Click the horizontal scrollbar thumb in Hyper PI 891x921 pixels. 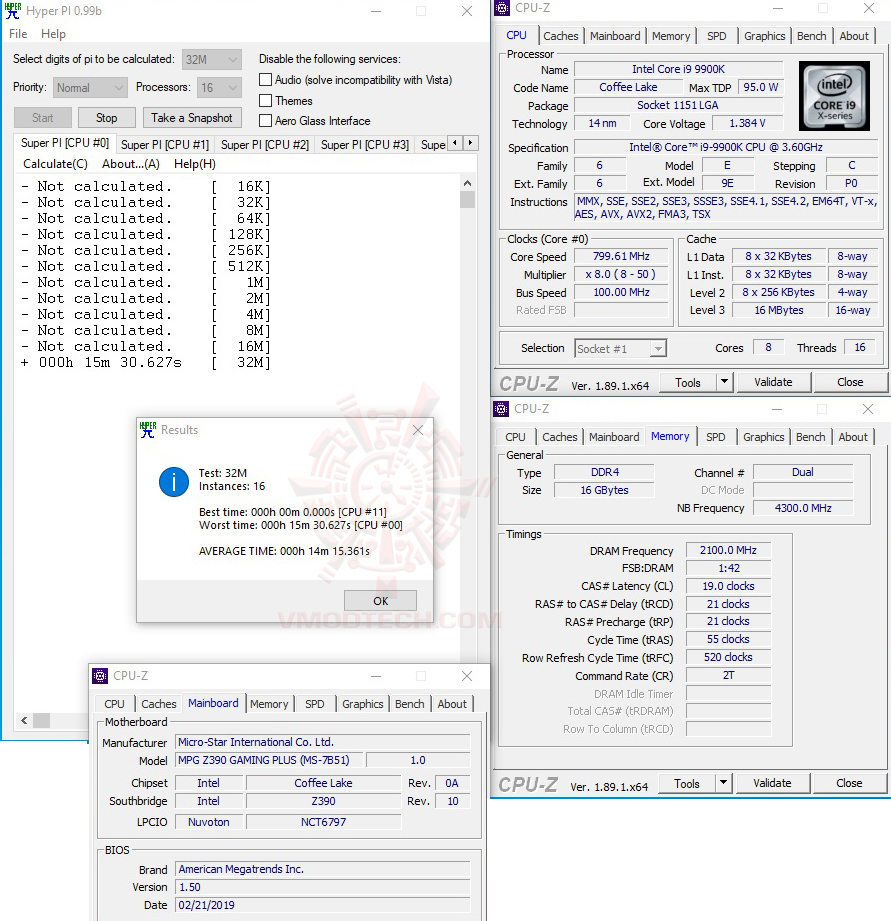(41, 720)
